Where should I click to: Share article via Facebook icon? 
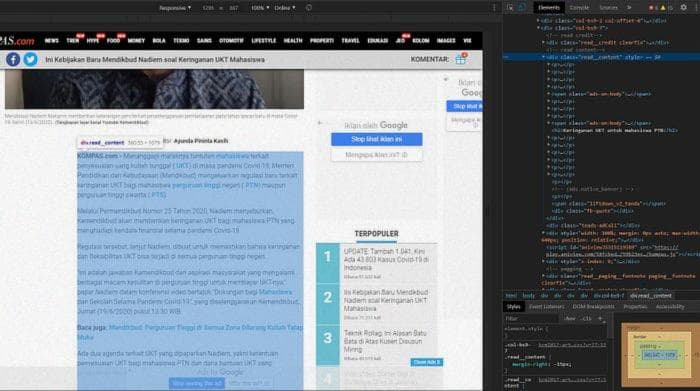[12, 59]
